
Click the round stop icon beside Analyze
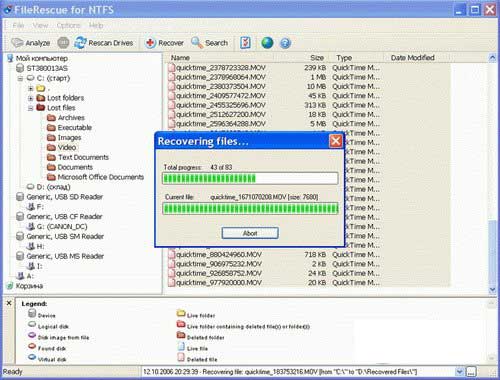point(63,43)
